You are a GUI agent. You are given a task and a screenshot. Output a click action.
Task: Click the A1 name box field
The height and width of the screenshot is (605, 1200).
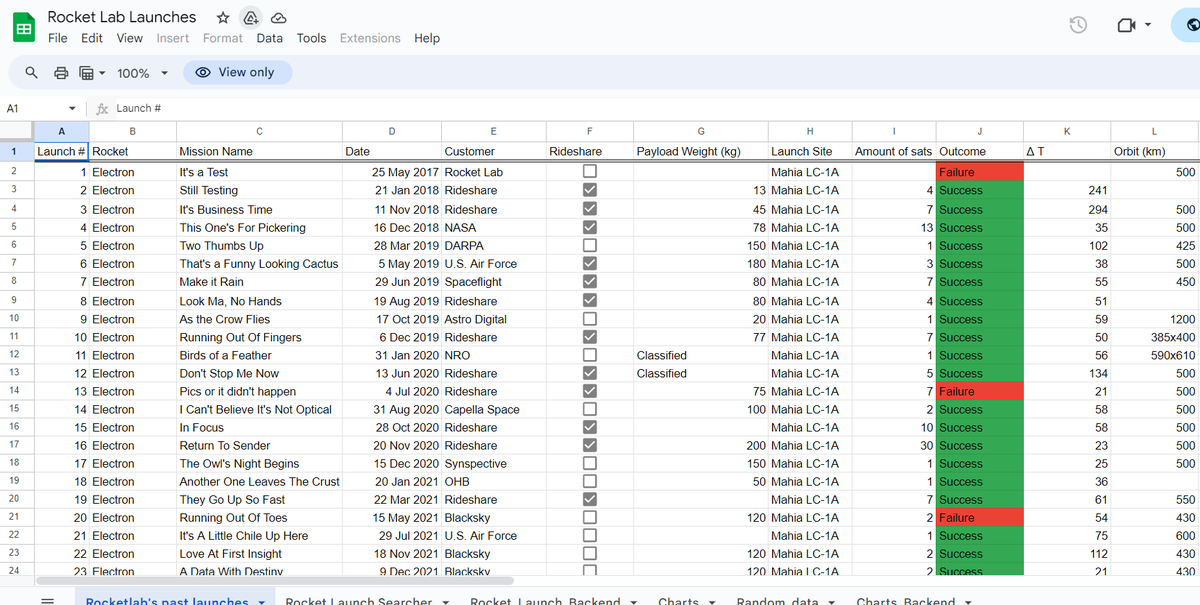pyautogui.click(x=33, y=108)
